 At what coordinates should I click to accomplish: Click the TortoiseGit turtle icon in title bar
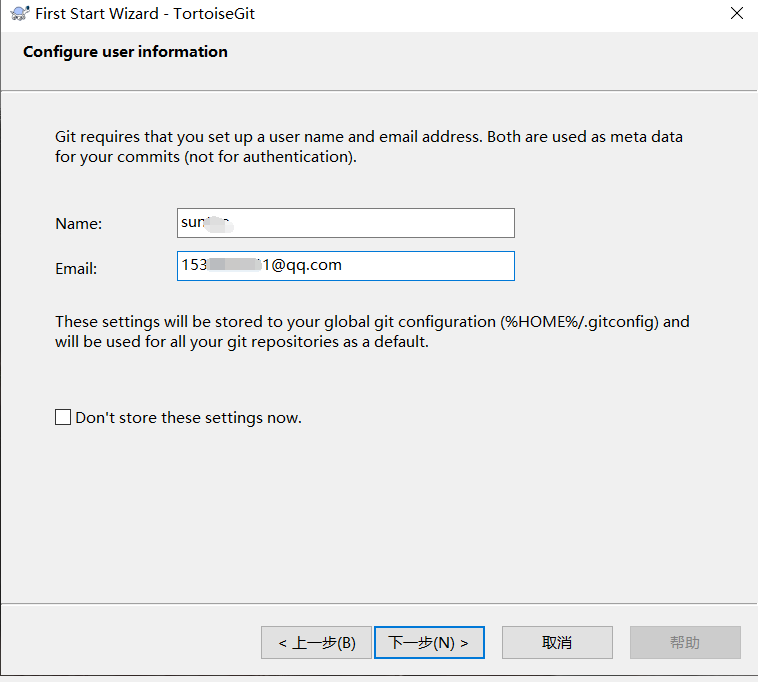19,14
